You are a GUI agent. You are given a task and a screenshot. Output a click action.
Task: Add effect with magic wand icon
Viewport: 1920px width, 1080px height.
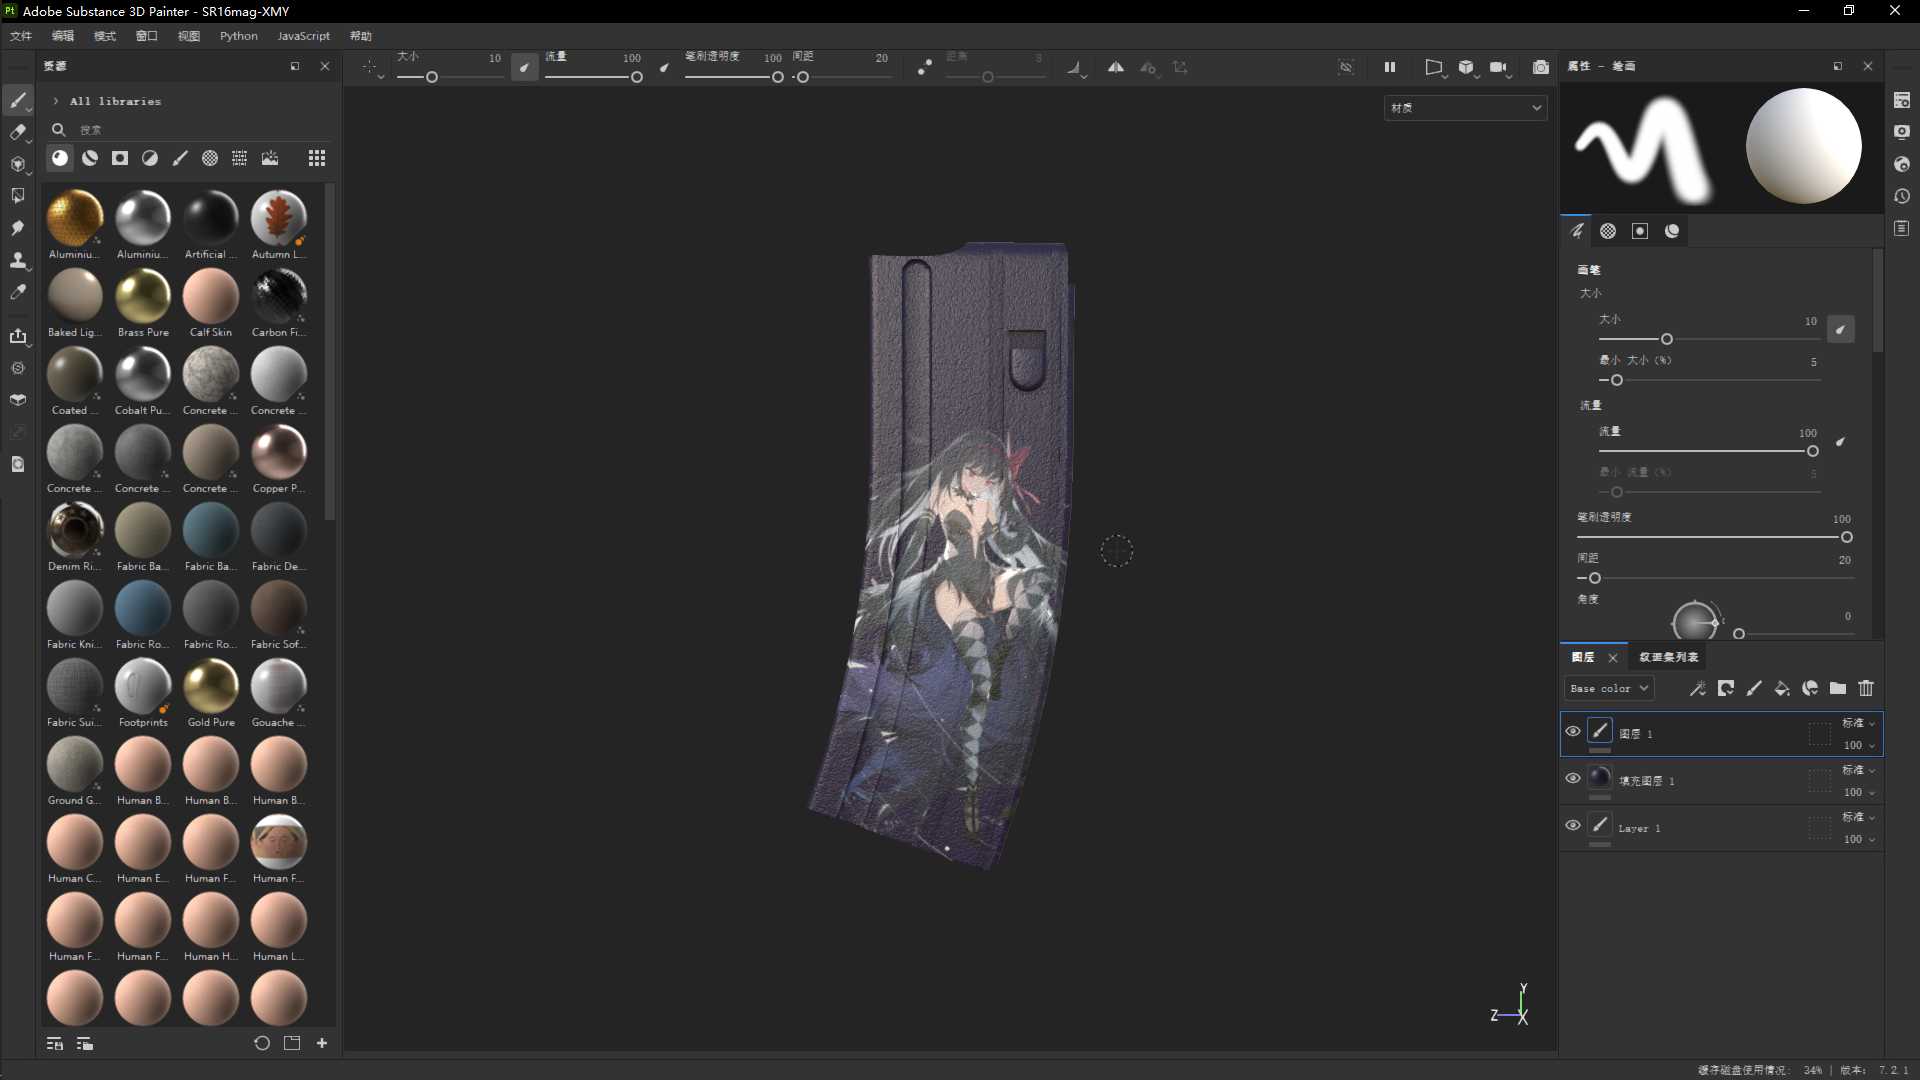(x=1698, y=688)
